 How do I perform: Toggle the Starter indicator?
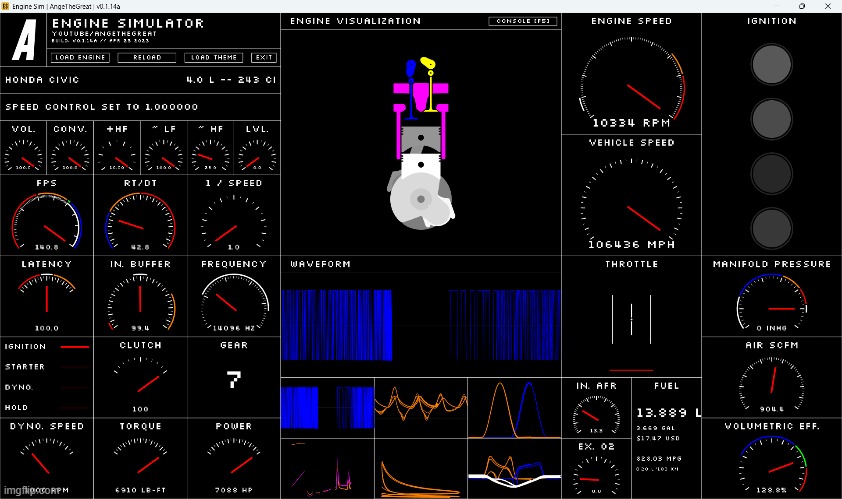click(46, 367)
